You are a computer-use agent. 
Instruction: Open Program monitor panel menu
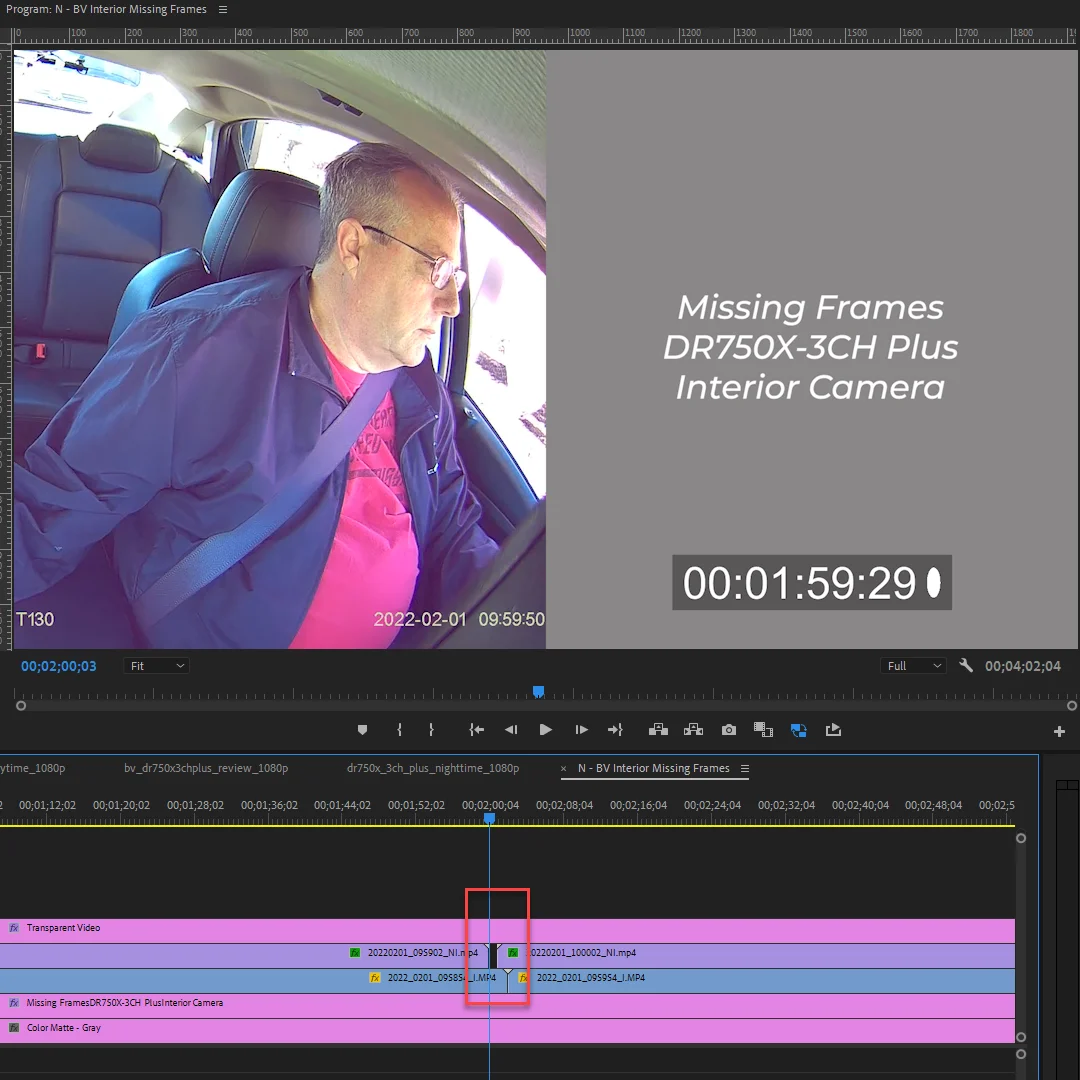222,10
